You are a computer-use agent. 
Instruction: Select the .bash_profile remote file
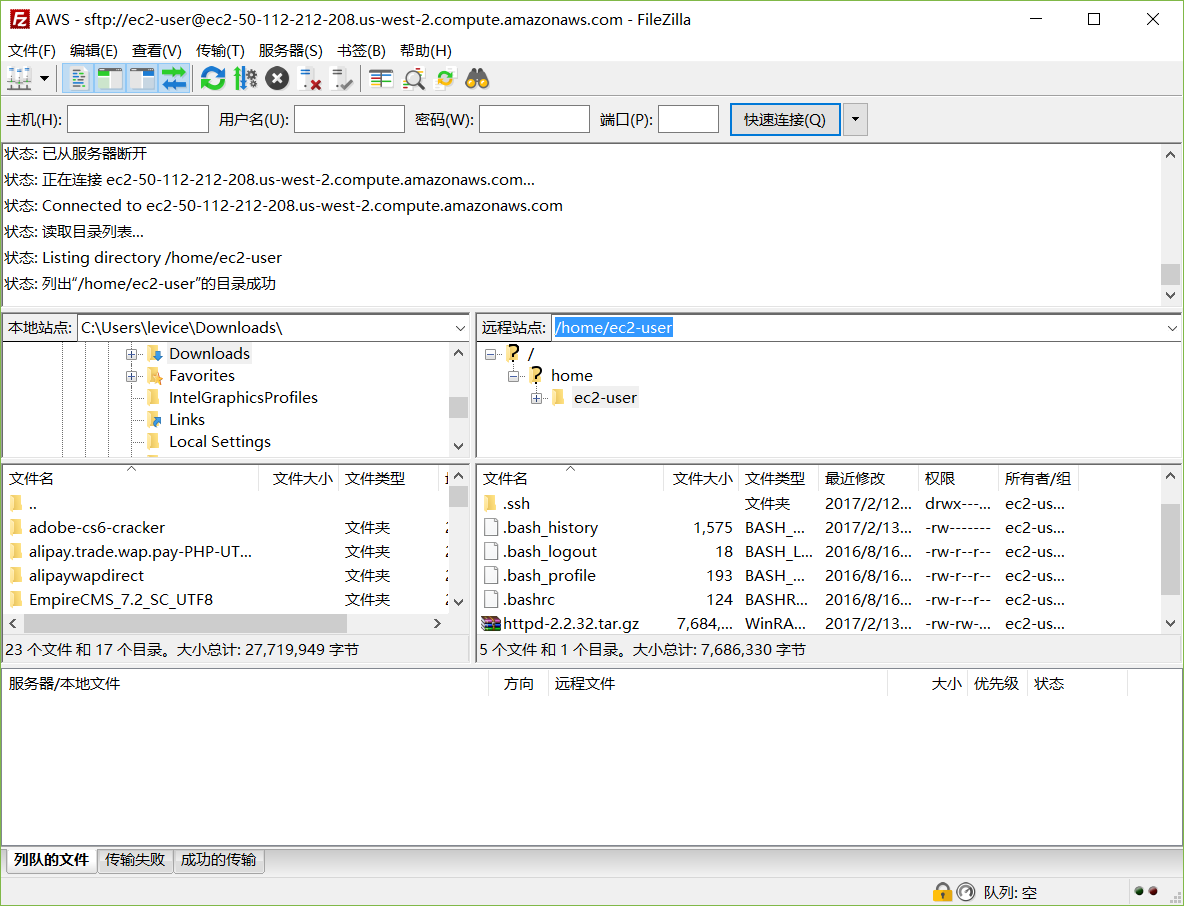[x=549, y=576]
